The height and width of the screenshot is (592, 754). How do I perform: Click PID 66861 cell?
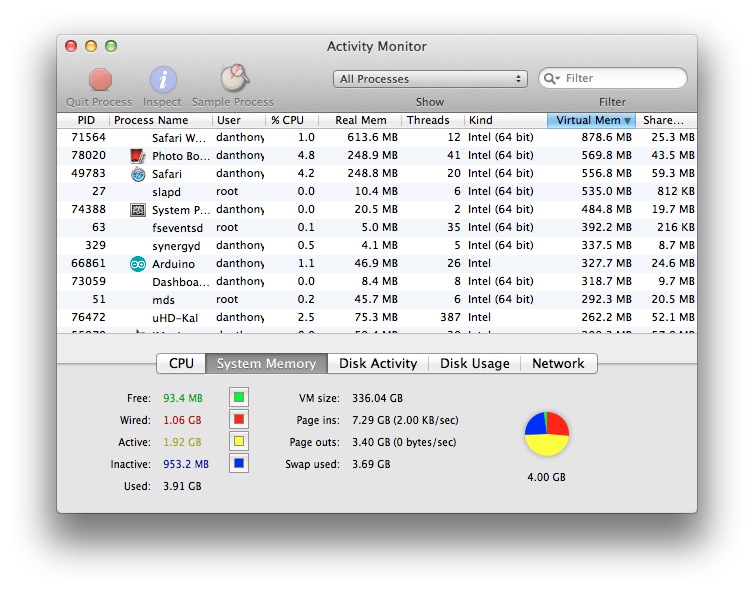[x=88, y=264]
